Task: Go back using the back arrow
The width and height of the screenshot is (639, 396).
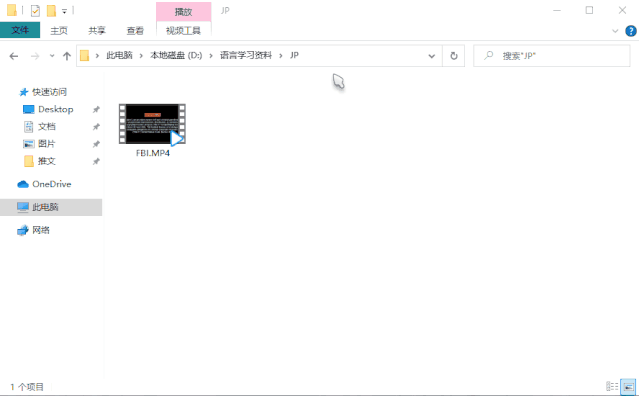Action: (14, 56)
